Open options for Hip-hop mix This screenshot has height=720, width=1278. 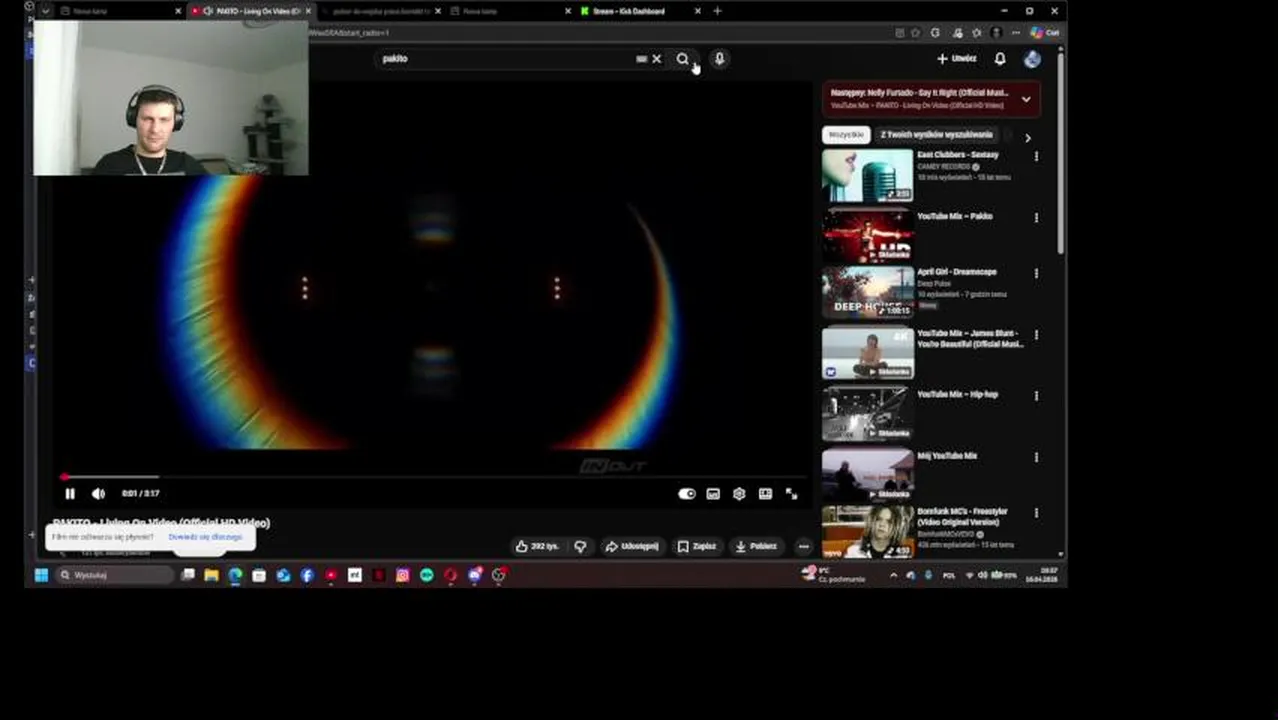[x=1036, y=396]
